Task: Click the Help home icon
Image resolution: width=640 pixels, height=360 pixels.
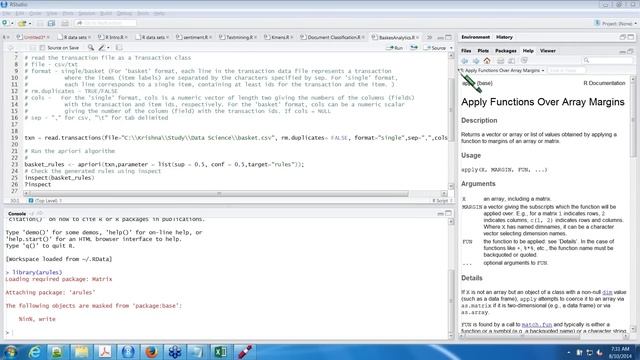Action: point(487,61)
